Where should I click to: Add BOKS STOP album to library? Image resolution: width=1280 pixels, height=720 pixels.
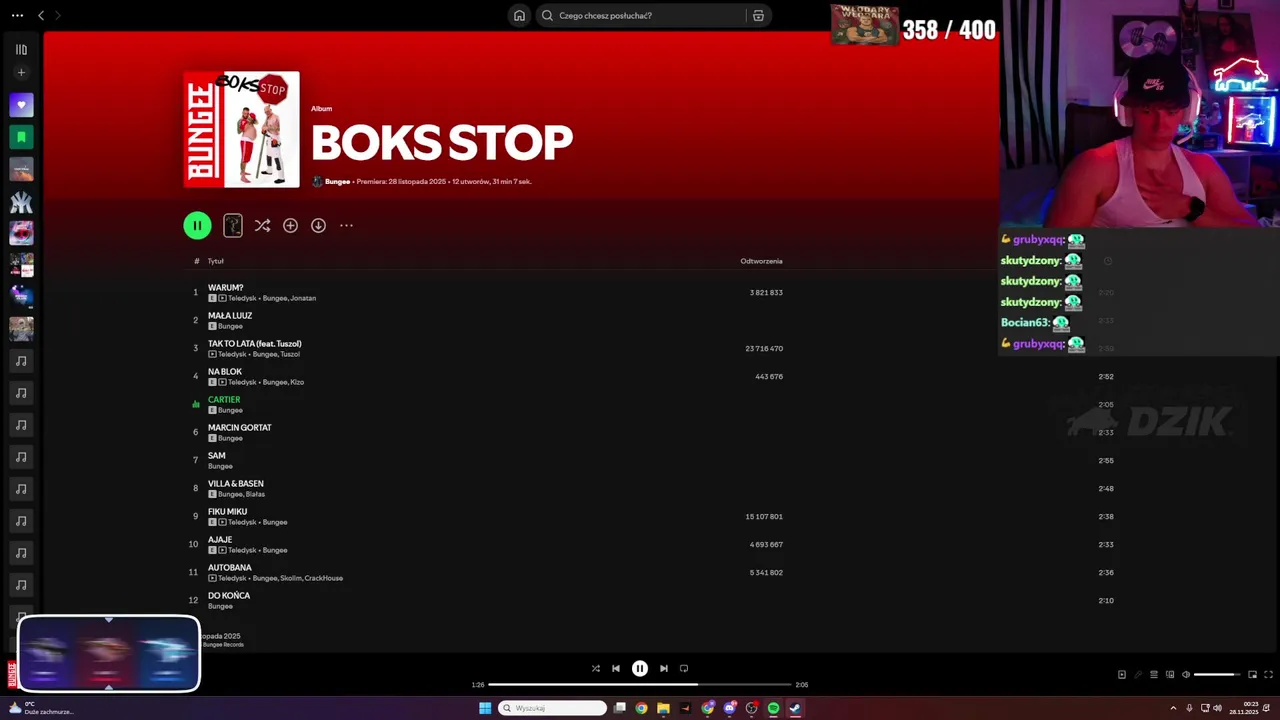(290, 226)
